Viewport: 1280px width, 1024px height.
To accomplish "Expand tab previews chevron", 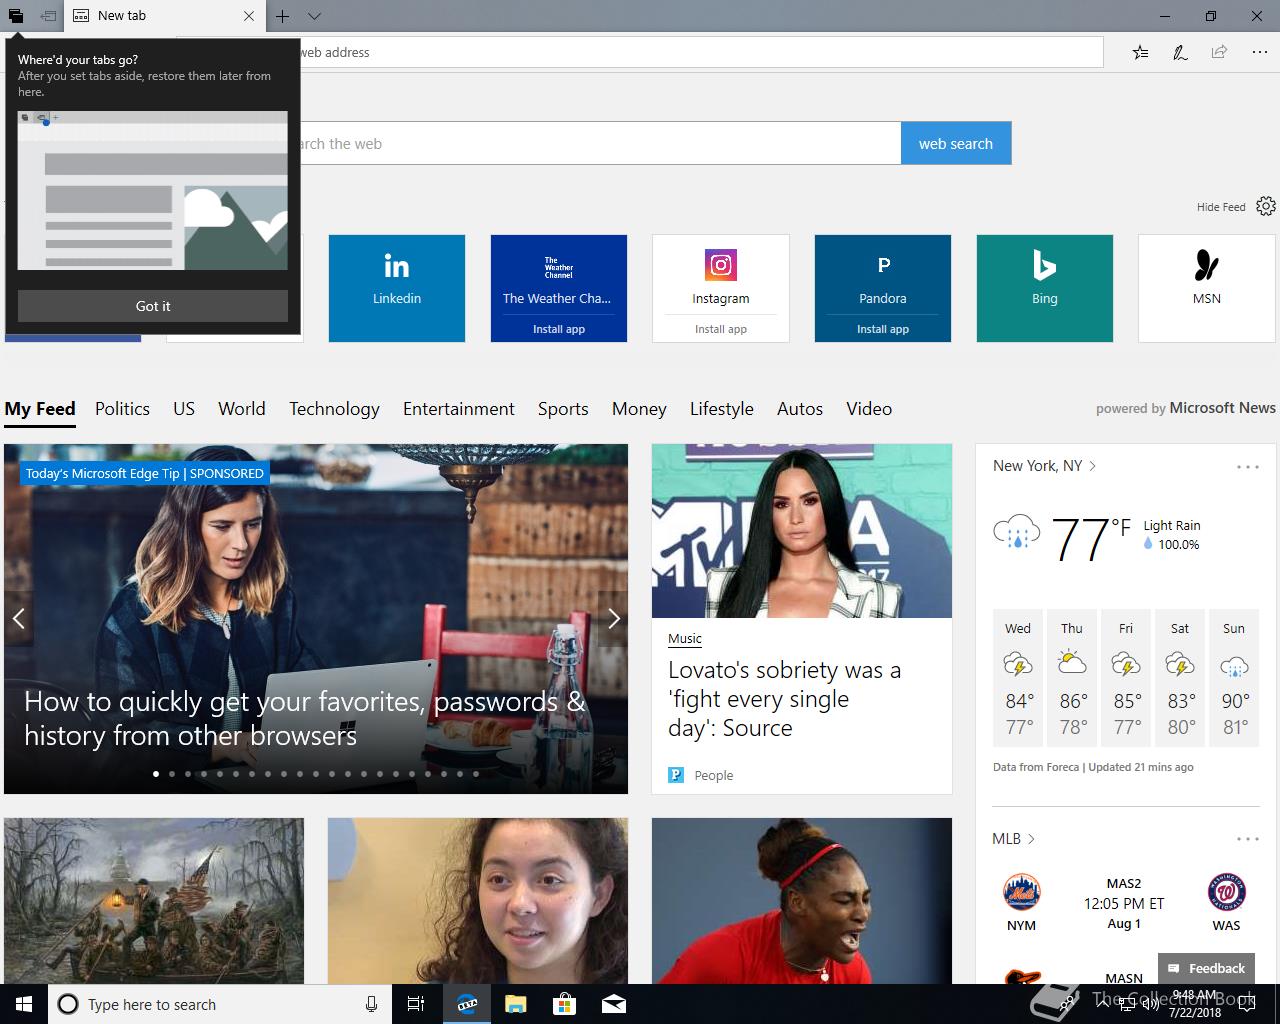I will (x=314, y=16).
